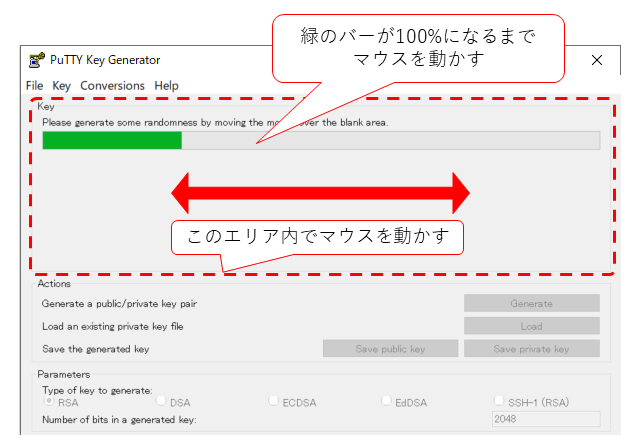Click the PuTTY Key Generator title icon
This screenshot has width=640, height=444.
click(37, 60)
